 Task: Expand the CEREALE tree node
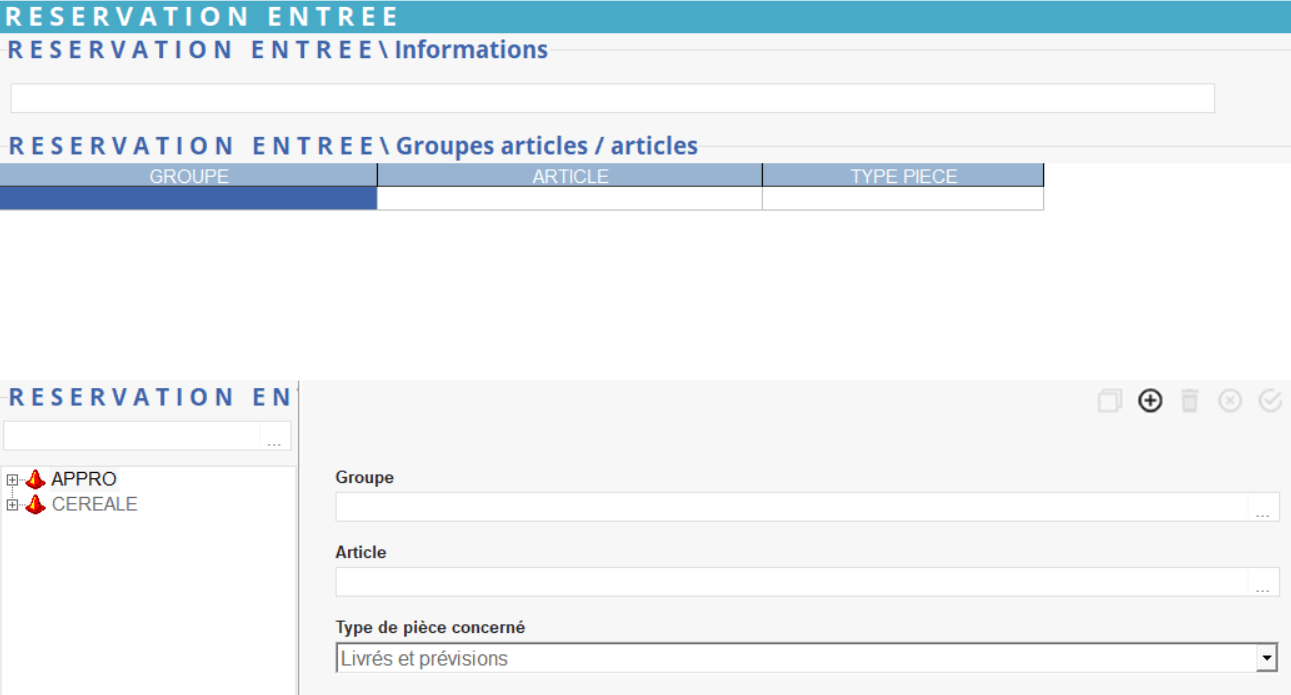[12, 505]
